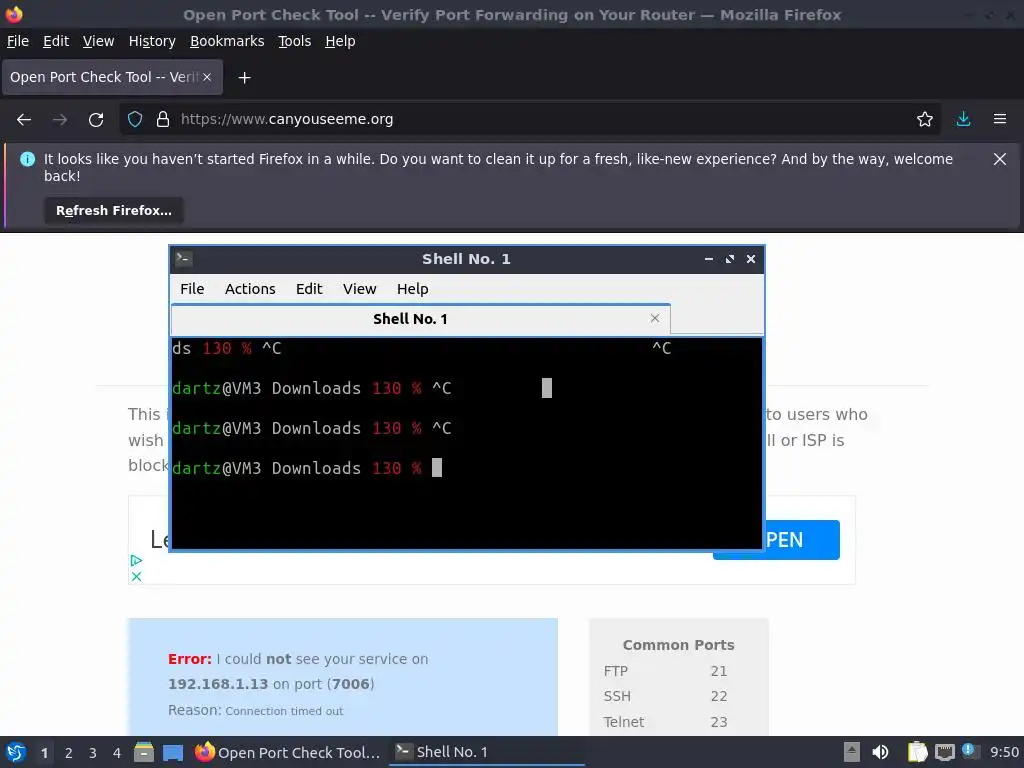Click SSH in Common Ports list
The width and height of the screenshot is (1024, 768).
(x=617, y=696)
